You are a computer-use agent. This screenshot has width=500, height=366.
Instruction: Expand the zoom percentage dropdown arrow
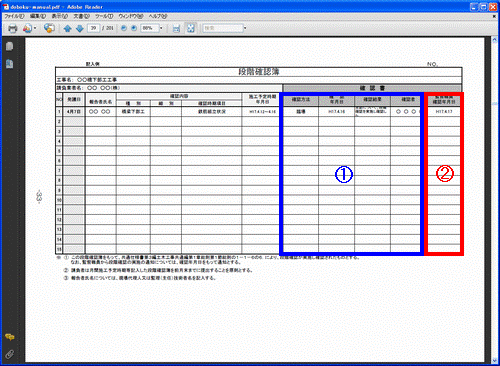[x=161, y=28]
